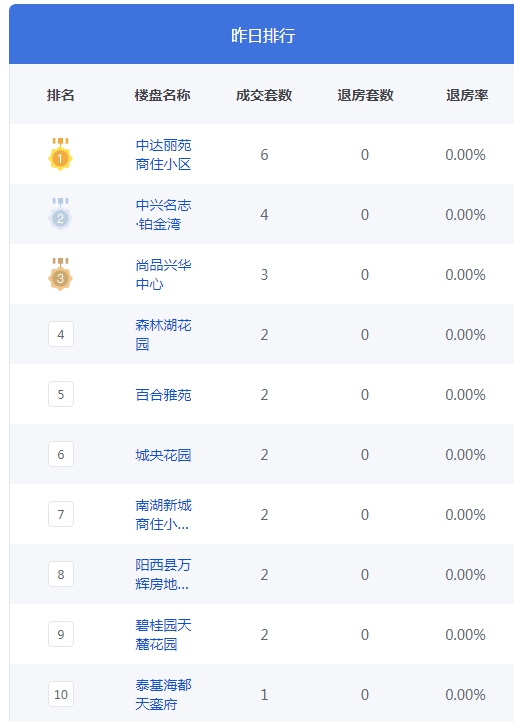This screenshot has height=722, width=514.
Task: Click the rank 9 badge
Action: click(x=61, y=635)
